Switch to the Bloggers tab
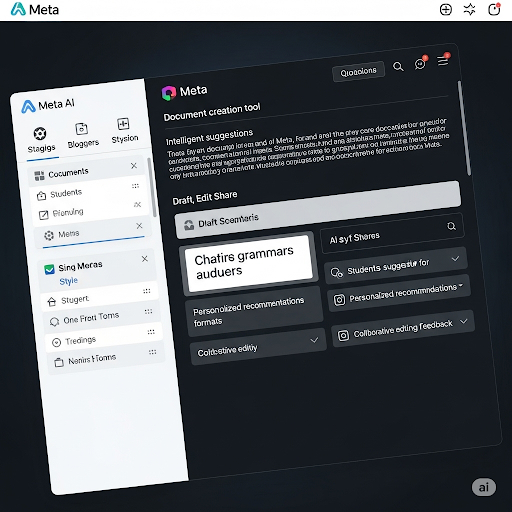Viewport: 512px width, 512px height. click(83, 136)
